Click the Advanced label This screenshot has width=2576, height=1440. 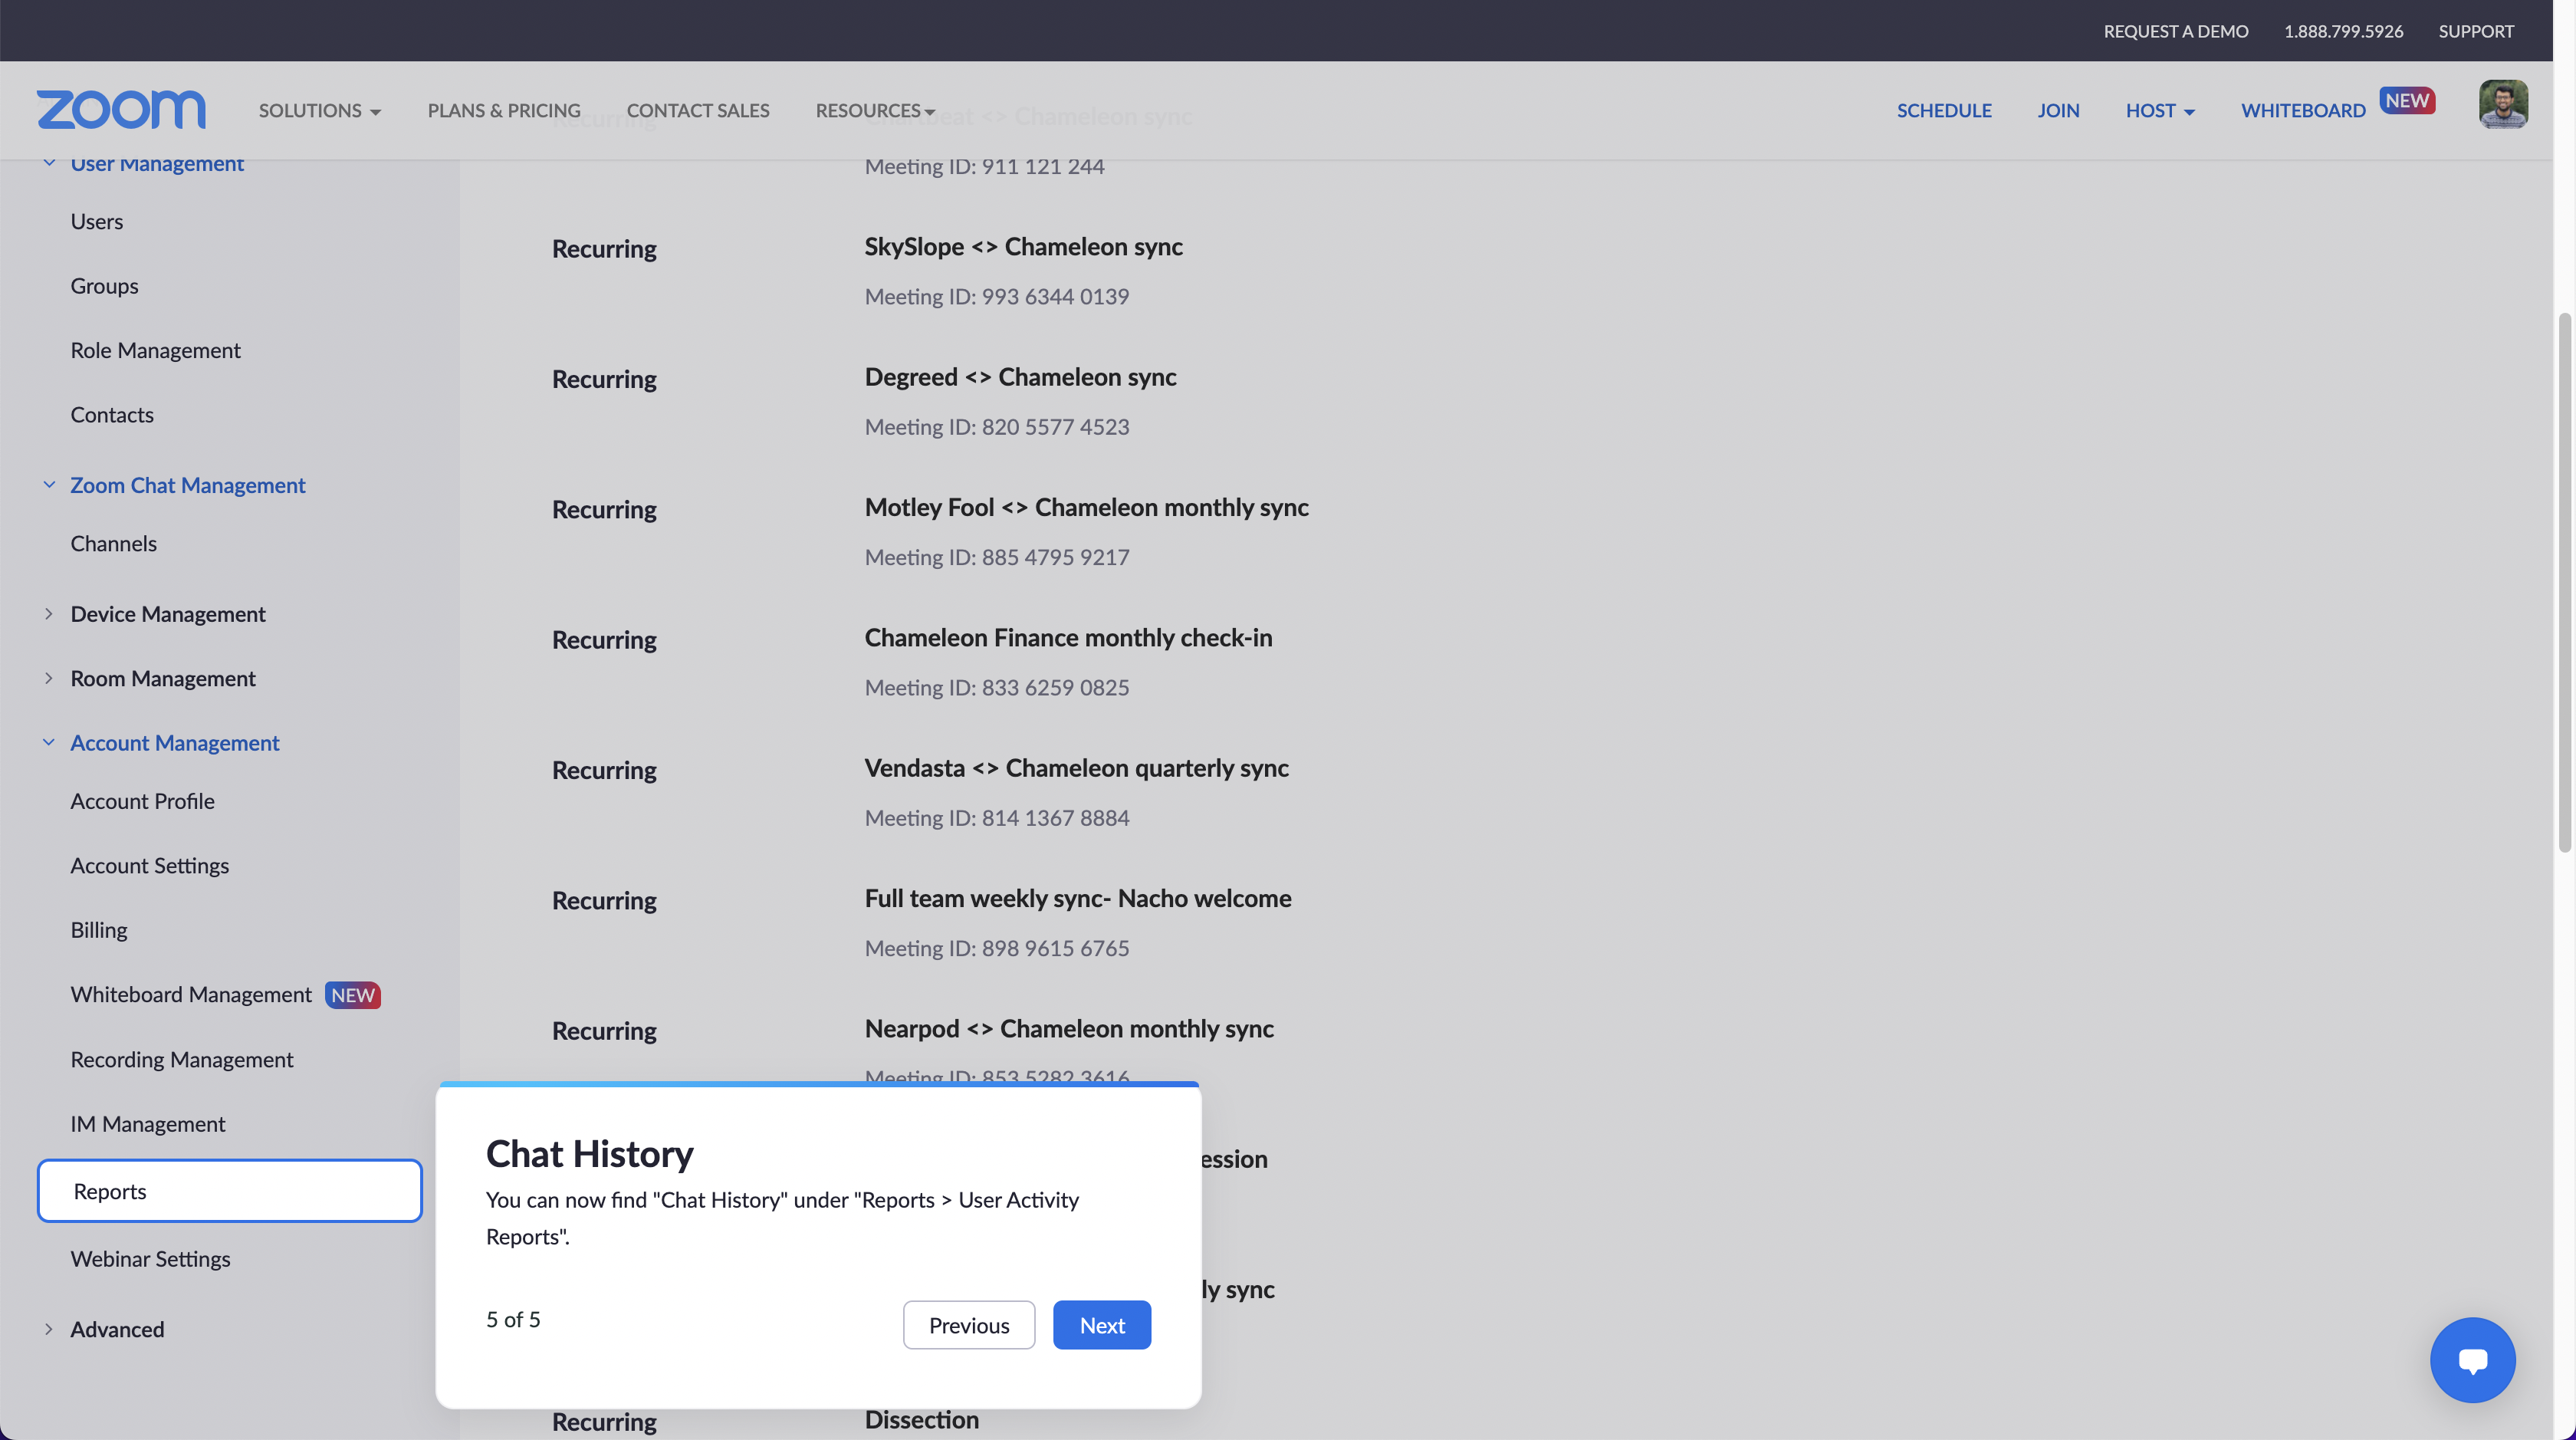[117, 1329]
